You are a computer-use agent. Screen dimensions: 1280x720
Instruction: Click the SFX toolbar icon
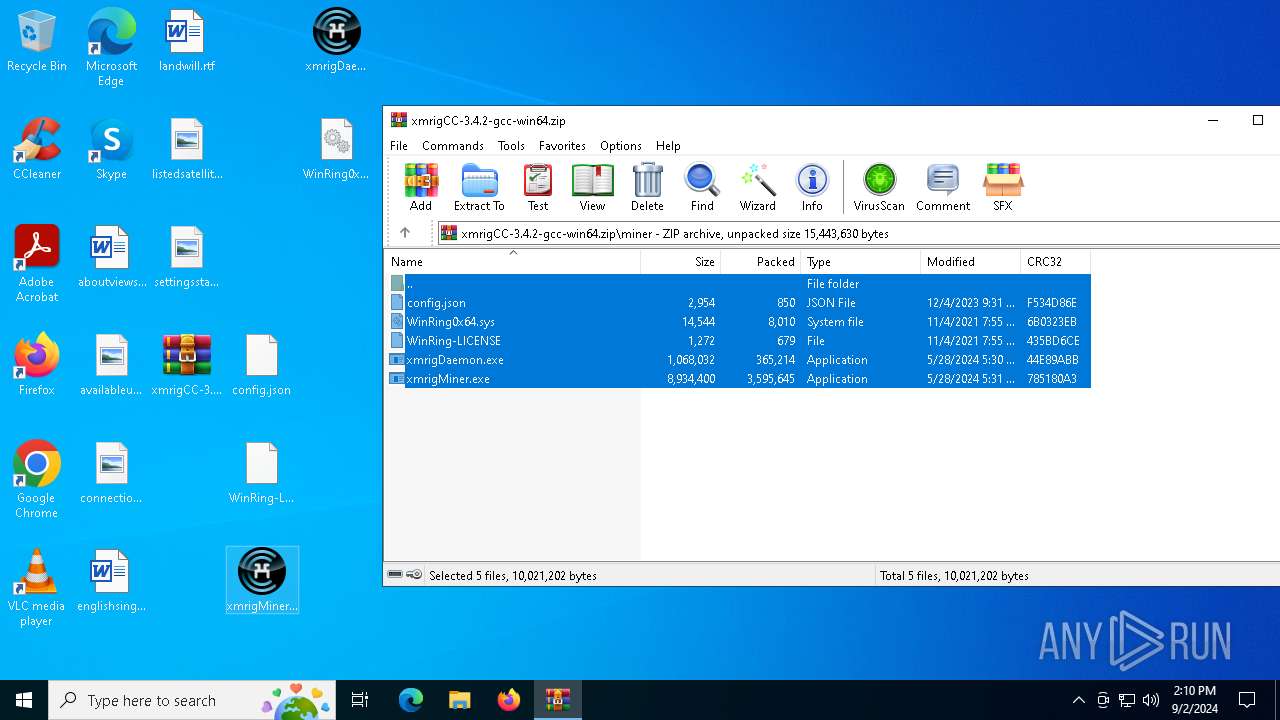pos(1002,187)
